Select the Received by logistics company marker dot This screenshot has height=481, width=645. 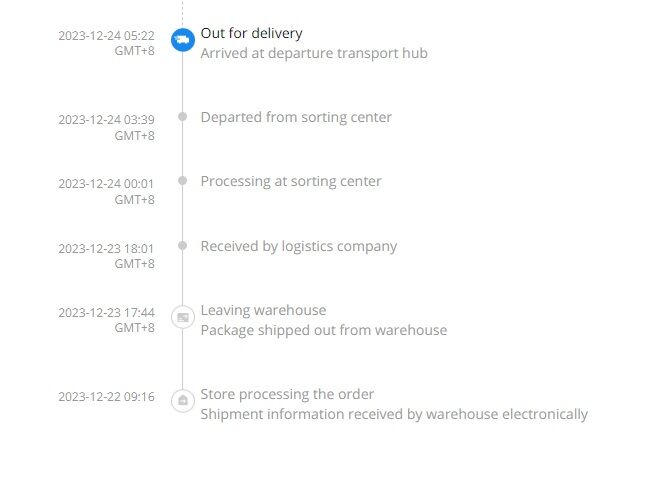(183, 246)
